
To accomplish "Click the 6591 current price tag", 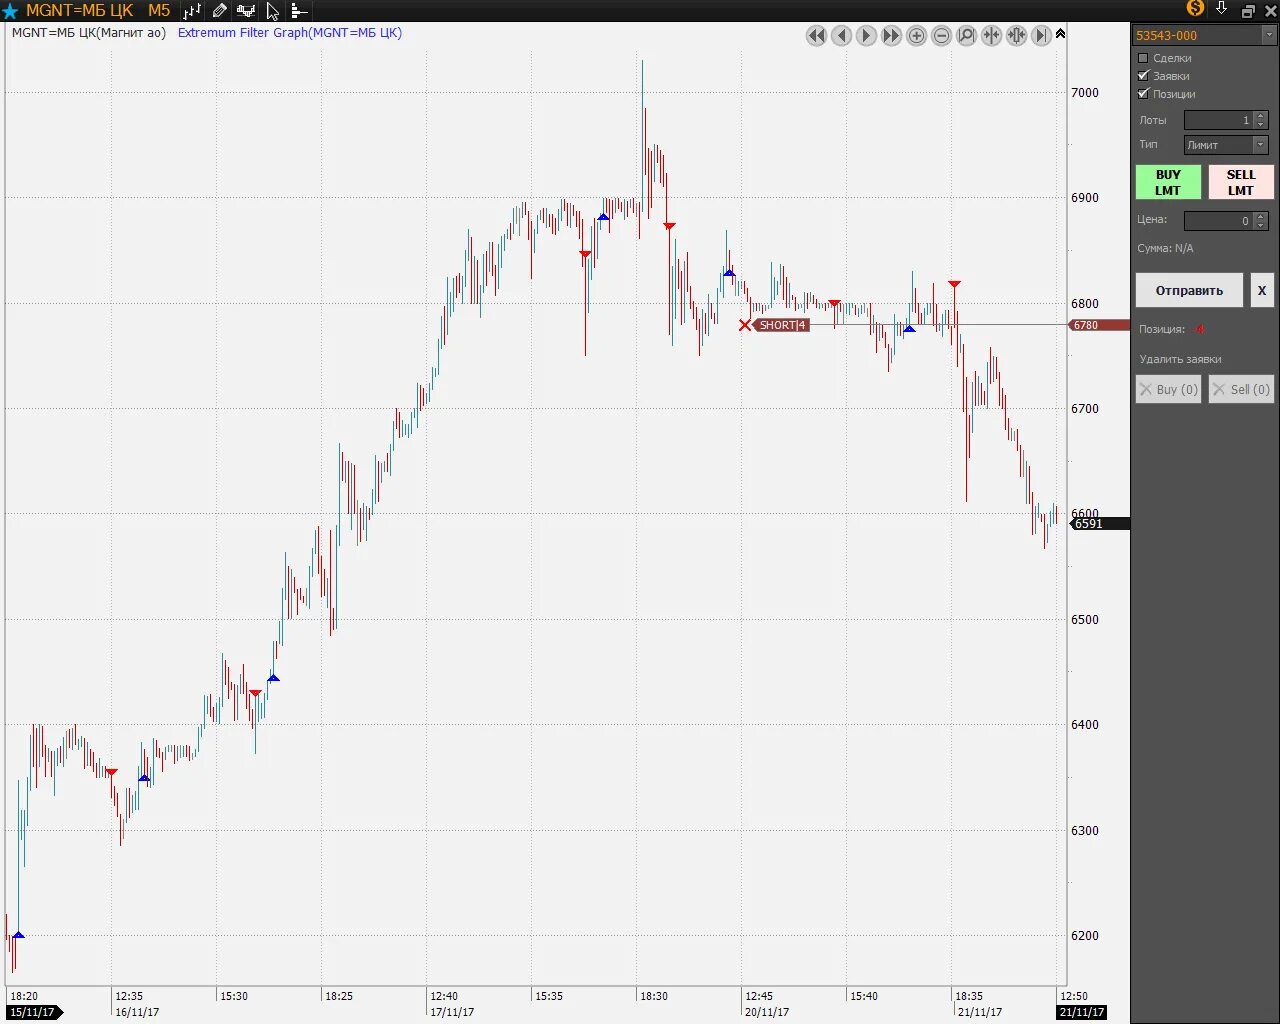I will 1100,524.
